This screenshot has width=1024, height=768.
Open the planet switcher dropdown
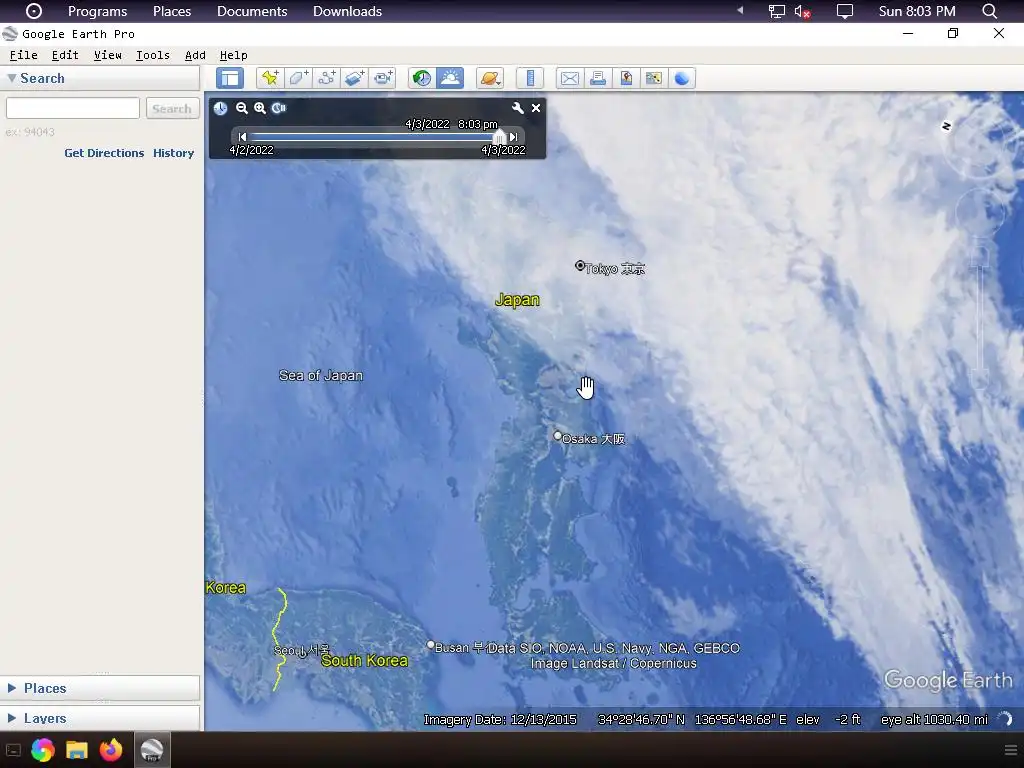490,78
